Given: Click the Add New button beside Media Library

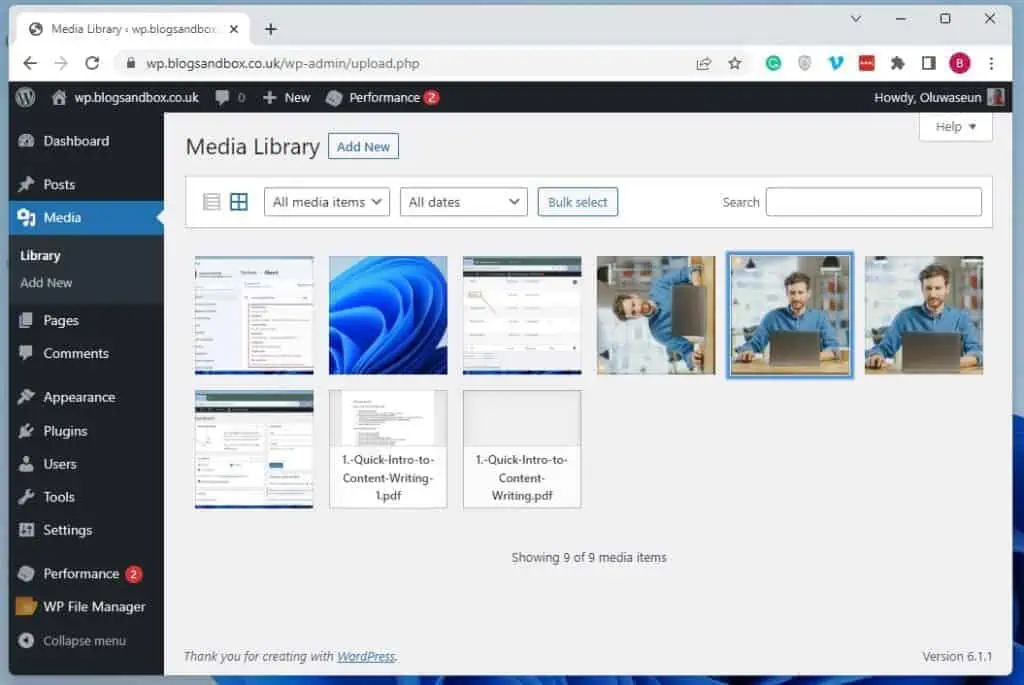Looking at the screenshot, I should click(x=363, y=147).
